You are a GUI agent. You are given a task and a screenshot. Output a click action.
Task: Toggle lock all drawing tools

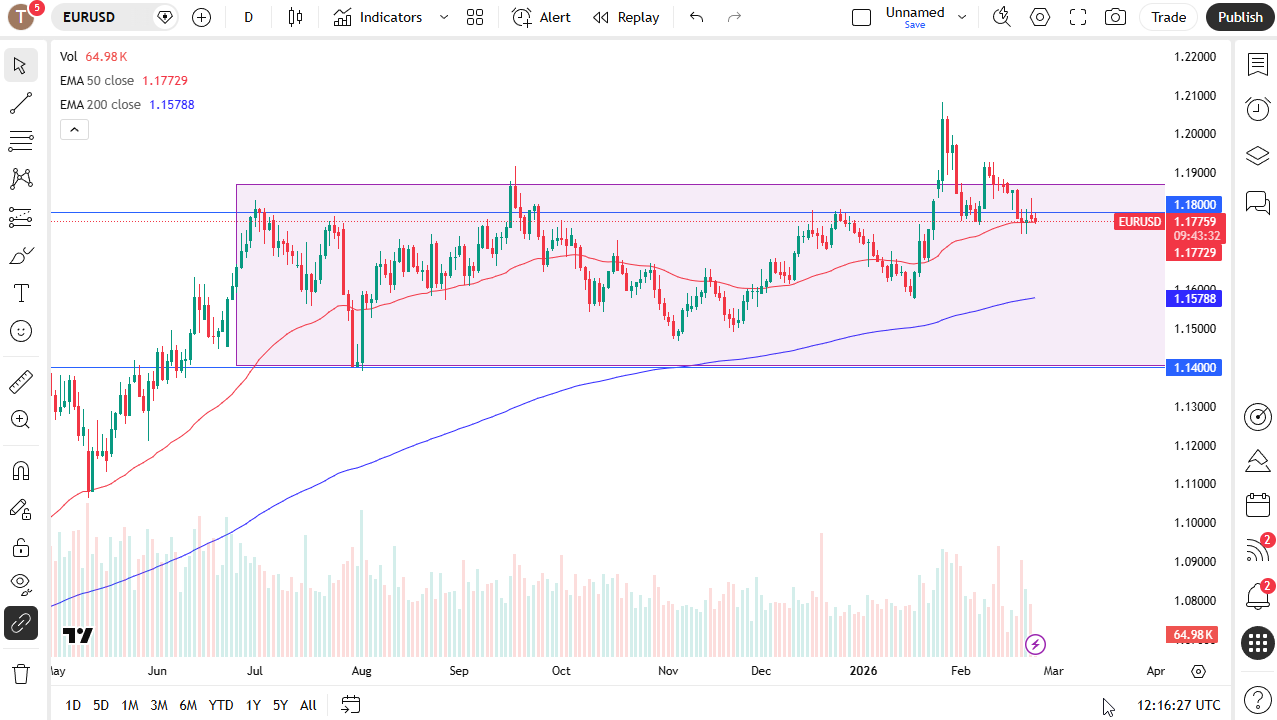pos(20,547)
